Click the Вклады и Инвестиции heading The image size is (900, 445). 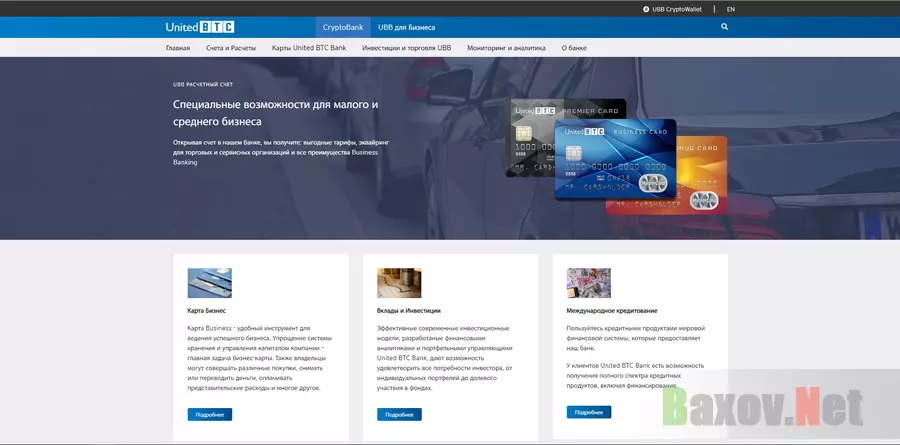pos(409,311)
